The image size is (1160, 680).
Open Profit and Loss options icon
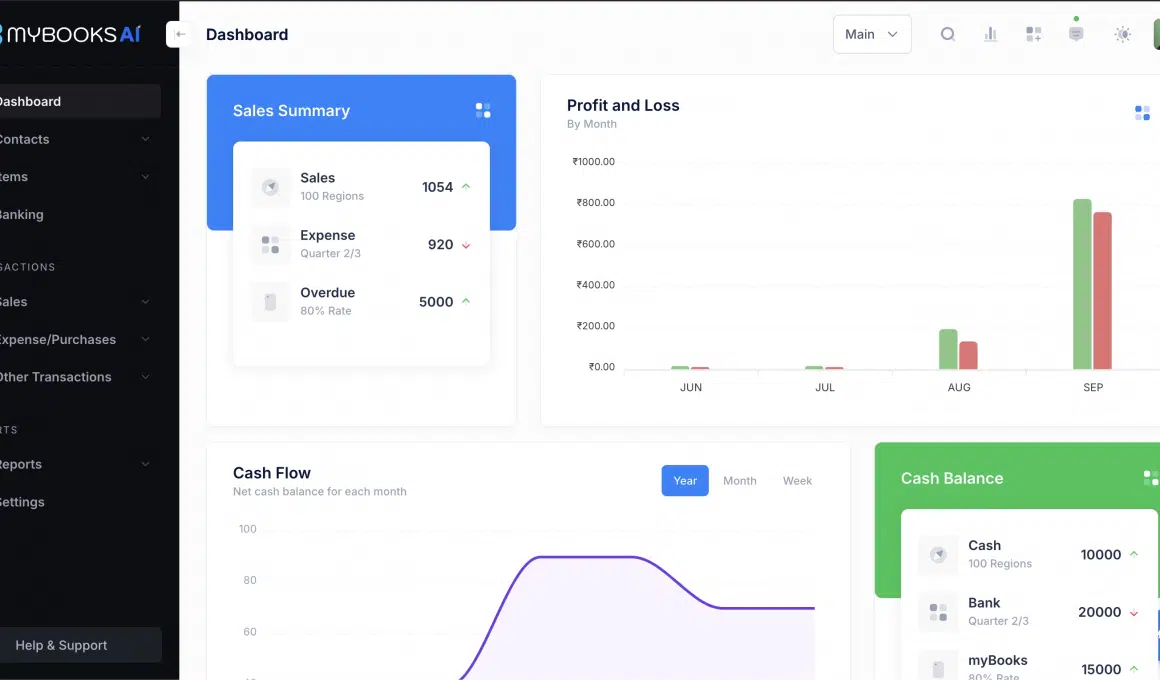pos(1142,113)
